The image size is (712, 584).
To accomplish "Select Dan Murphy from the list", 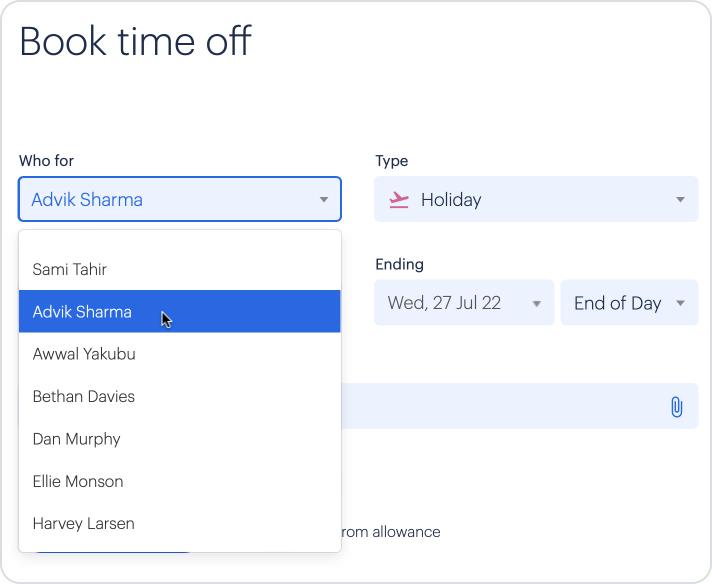I will (x=180, y=439).
